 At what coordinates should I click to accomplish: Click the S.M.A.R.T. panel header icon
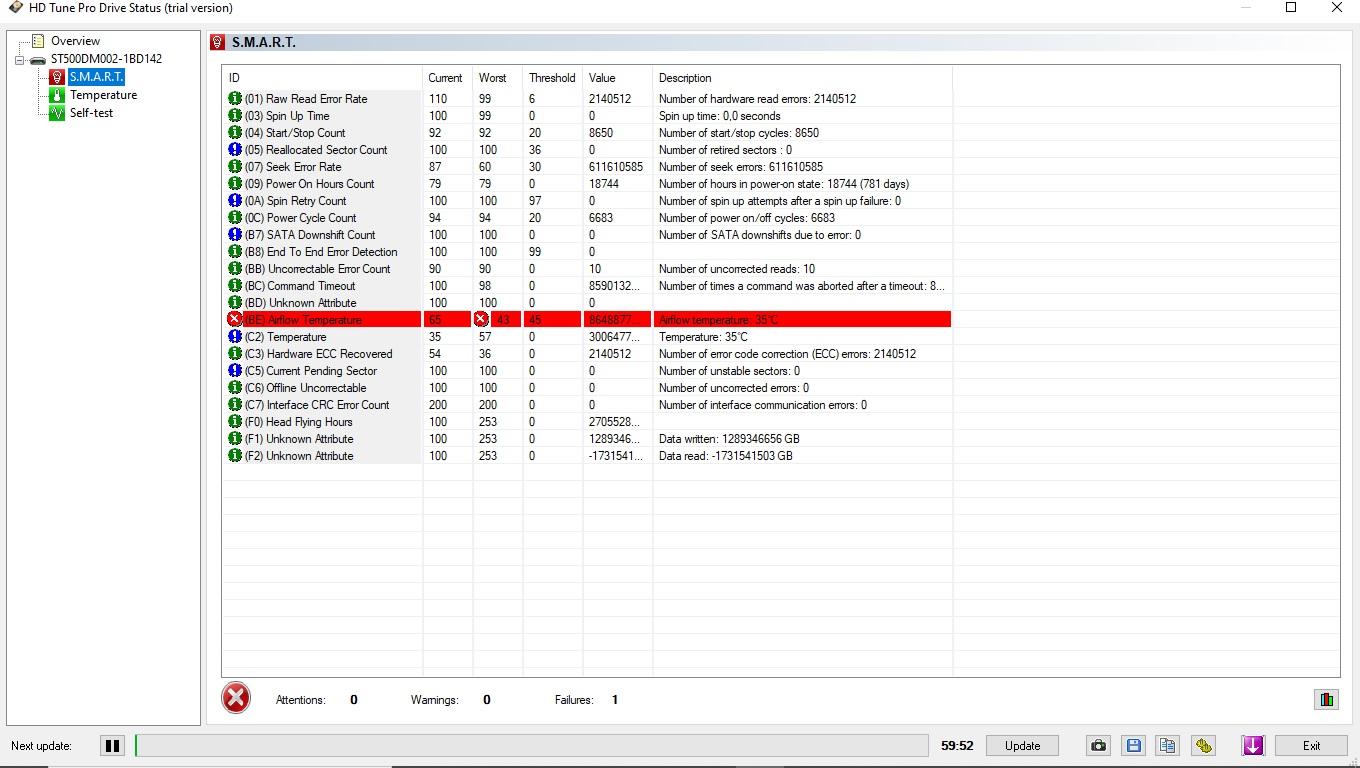point(218,42)
